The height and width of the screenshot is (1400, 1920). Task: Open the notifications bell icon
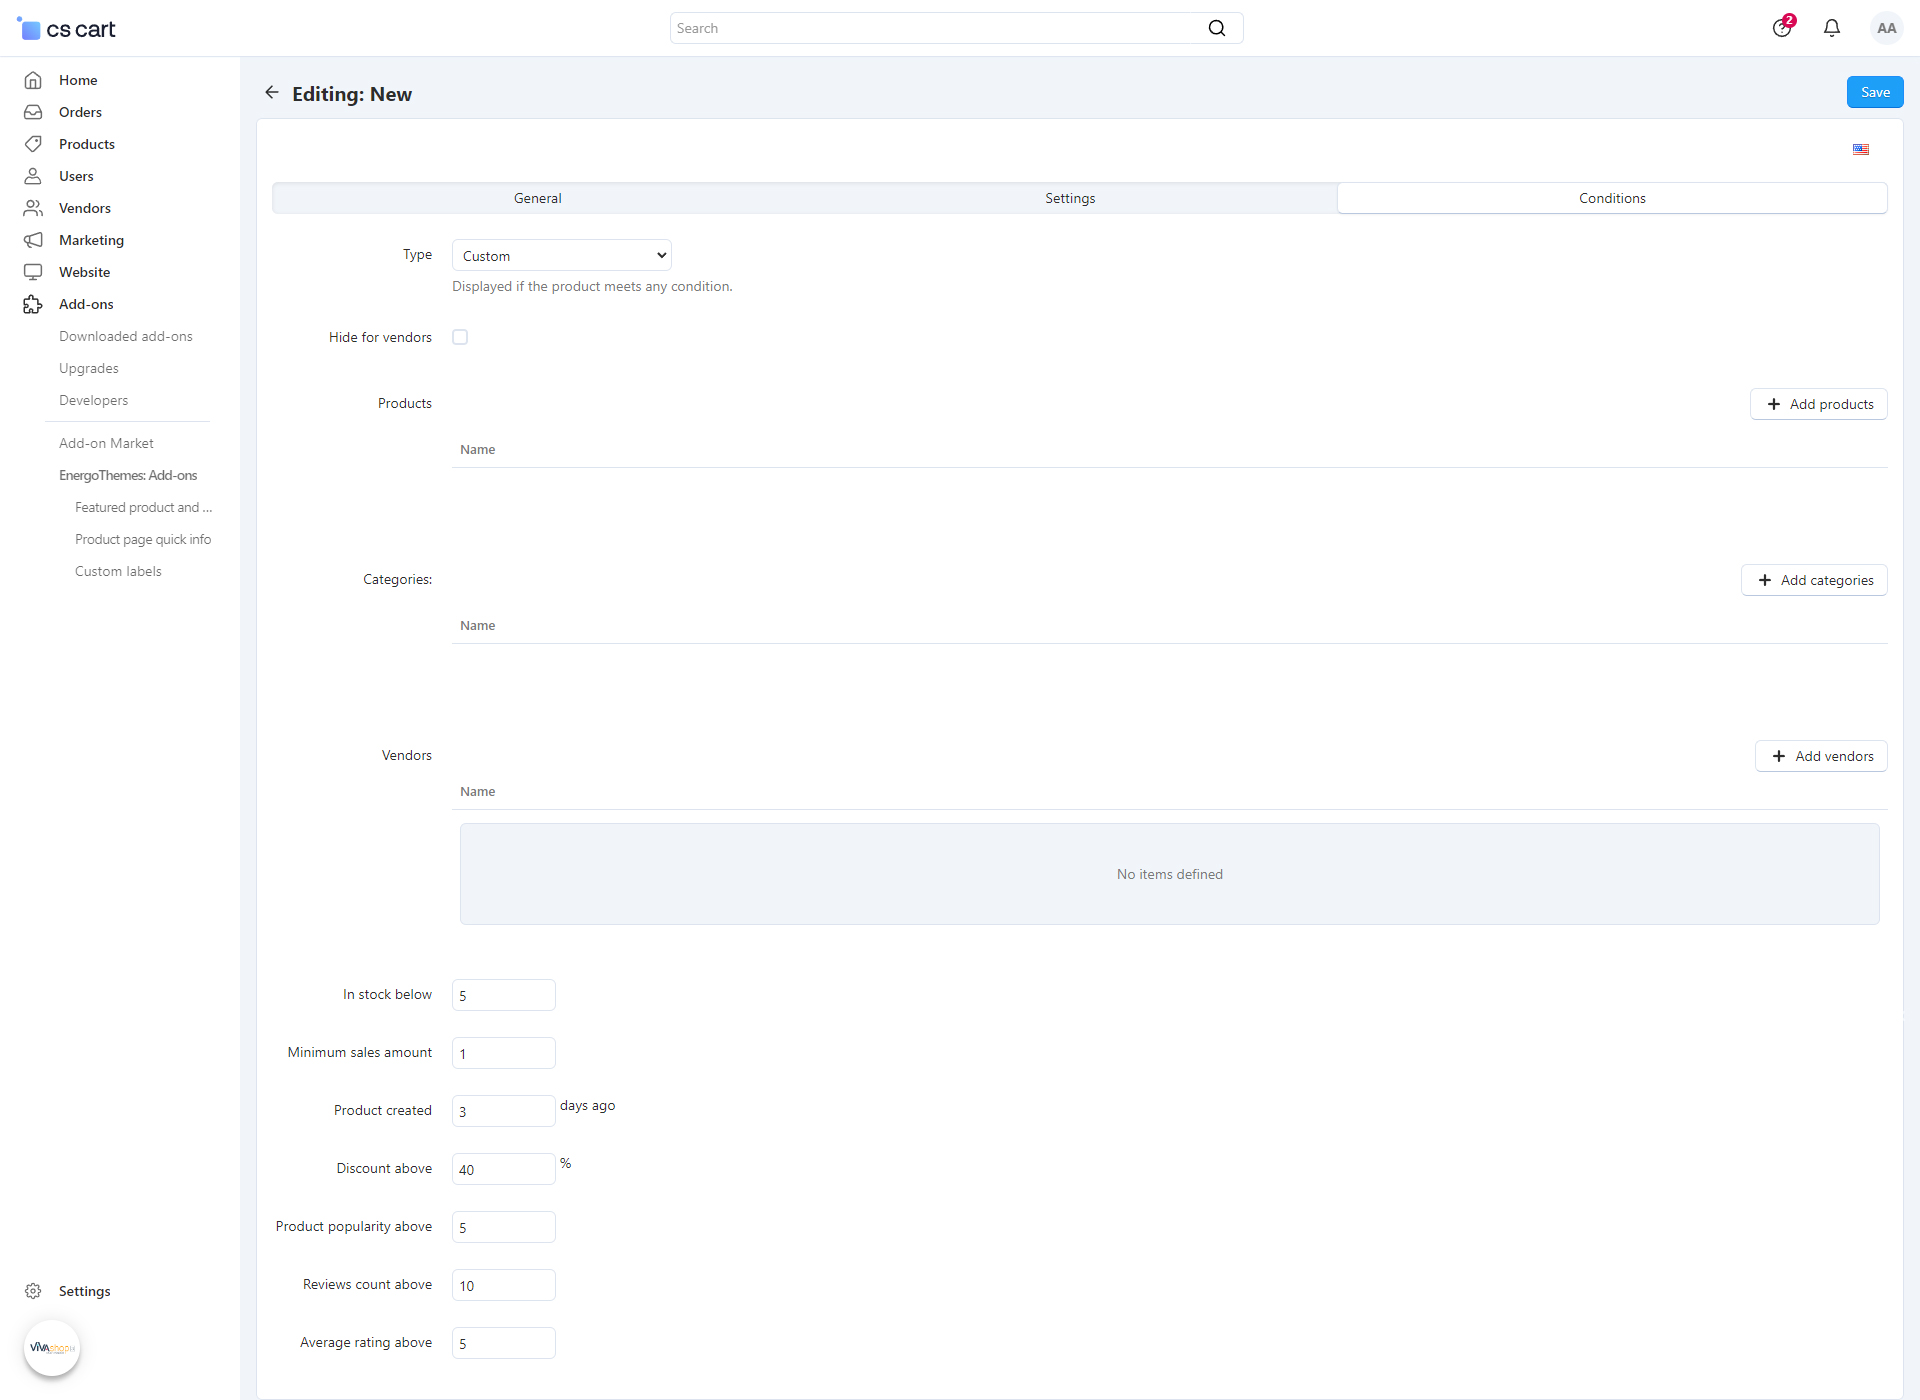coord(1831,28)
